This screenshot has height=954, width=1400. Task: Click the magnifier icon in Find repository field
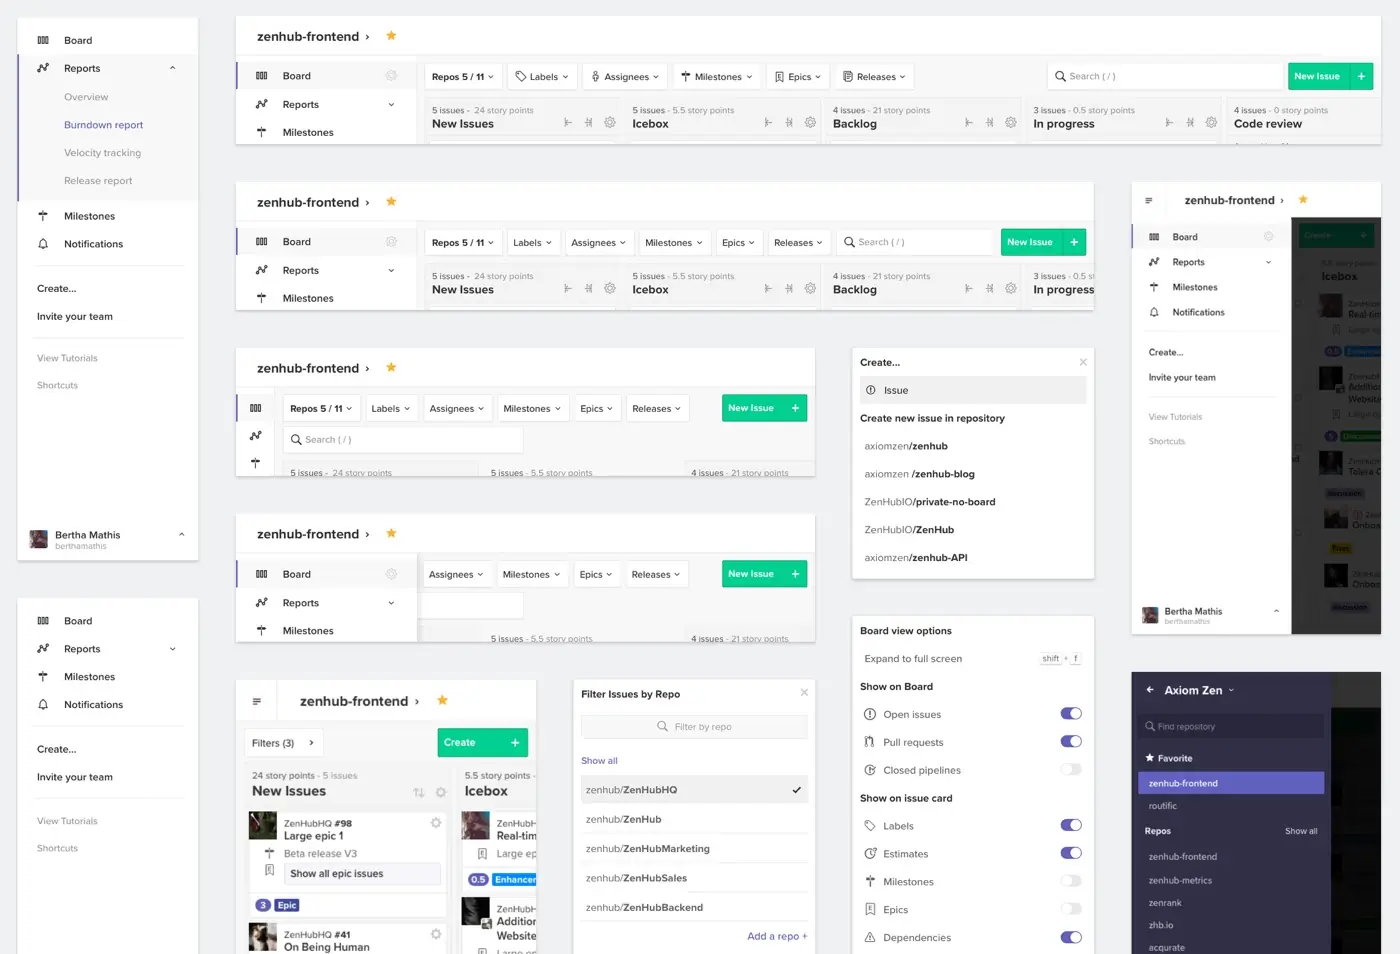tap(1150, 727)
